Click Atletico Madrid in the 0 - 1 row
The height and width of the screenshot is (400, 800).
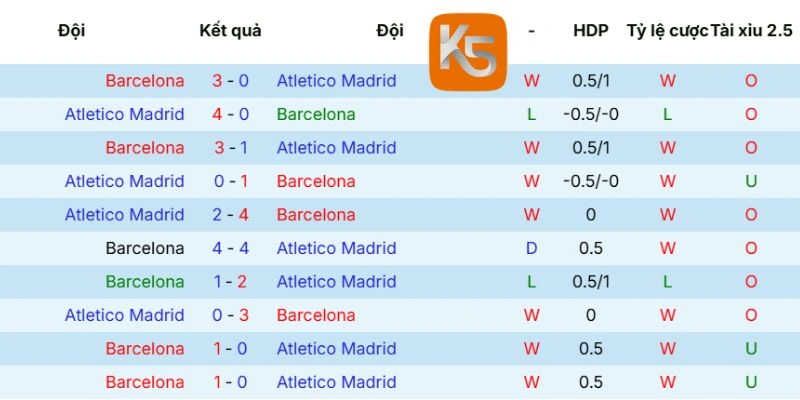pyautogui.click(x=125, y=181)
